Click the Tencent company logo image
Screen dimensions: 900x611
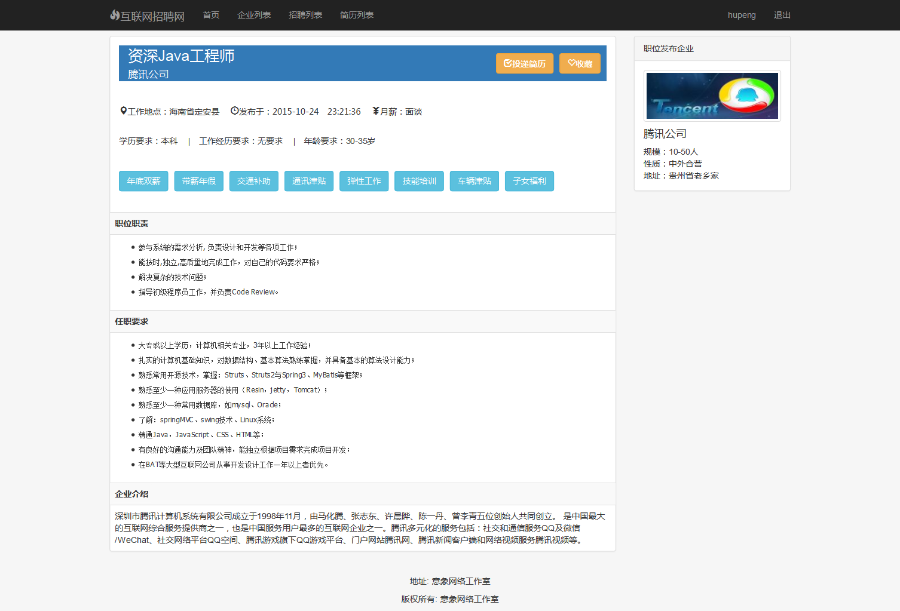(x=711, y=95)
